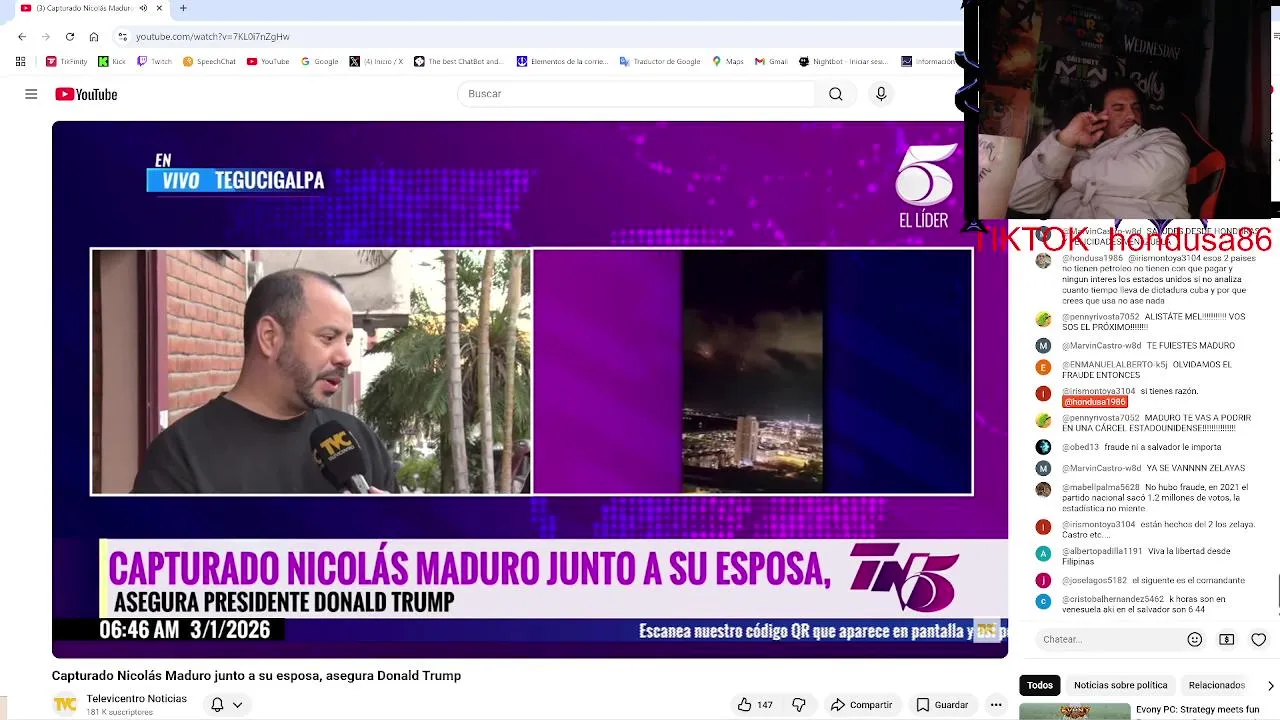1280x720 pixels.
Task: Click @joselagos5182 chat message
Action: tap(1140, 580)
